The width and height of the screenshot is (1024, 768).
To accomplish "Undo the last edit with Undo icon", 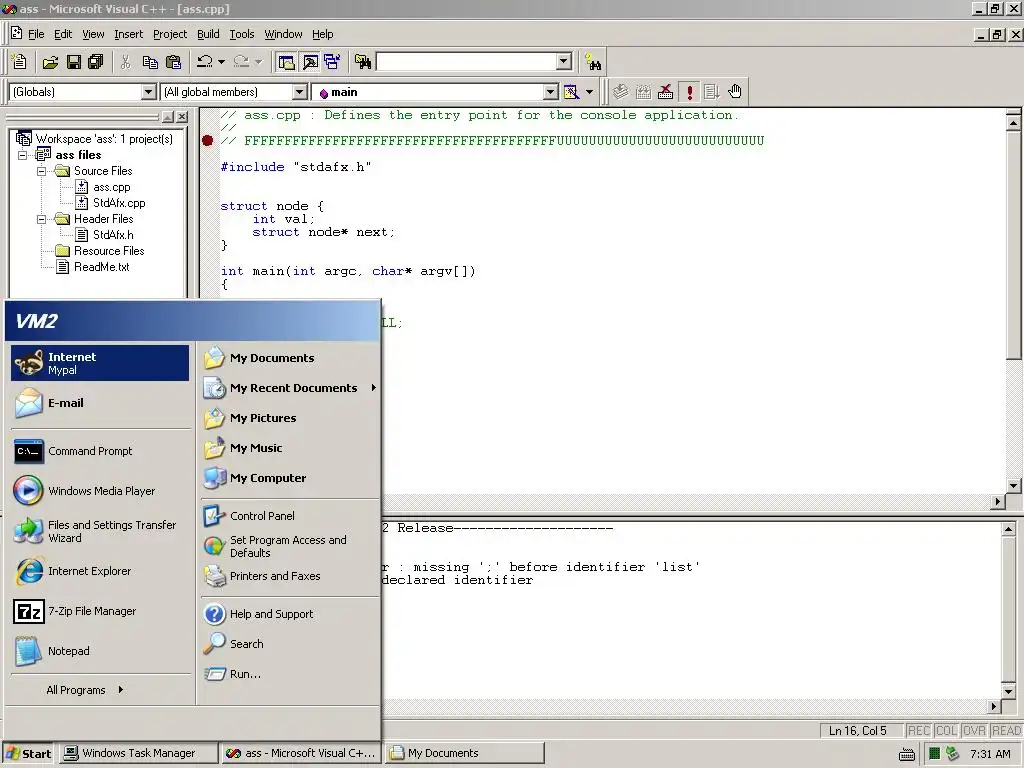I will 205,62.
